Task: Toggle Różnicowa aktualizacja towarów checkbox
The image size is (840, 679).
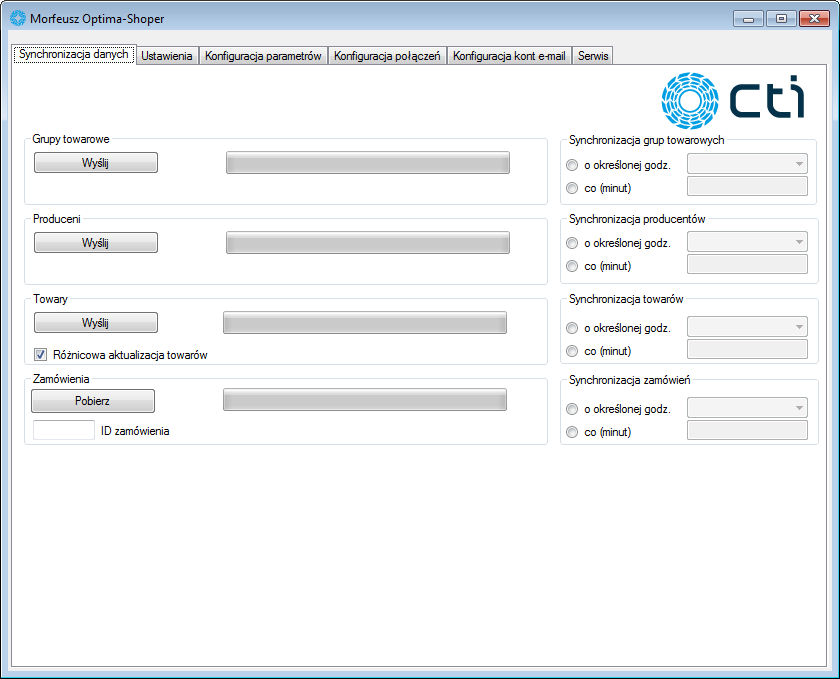Action: (x=40, y=354)
